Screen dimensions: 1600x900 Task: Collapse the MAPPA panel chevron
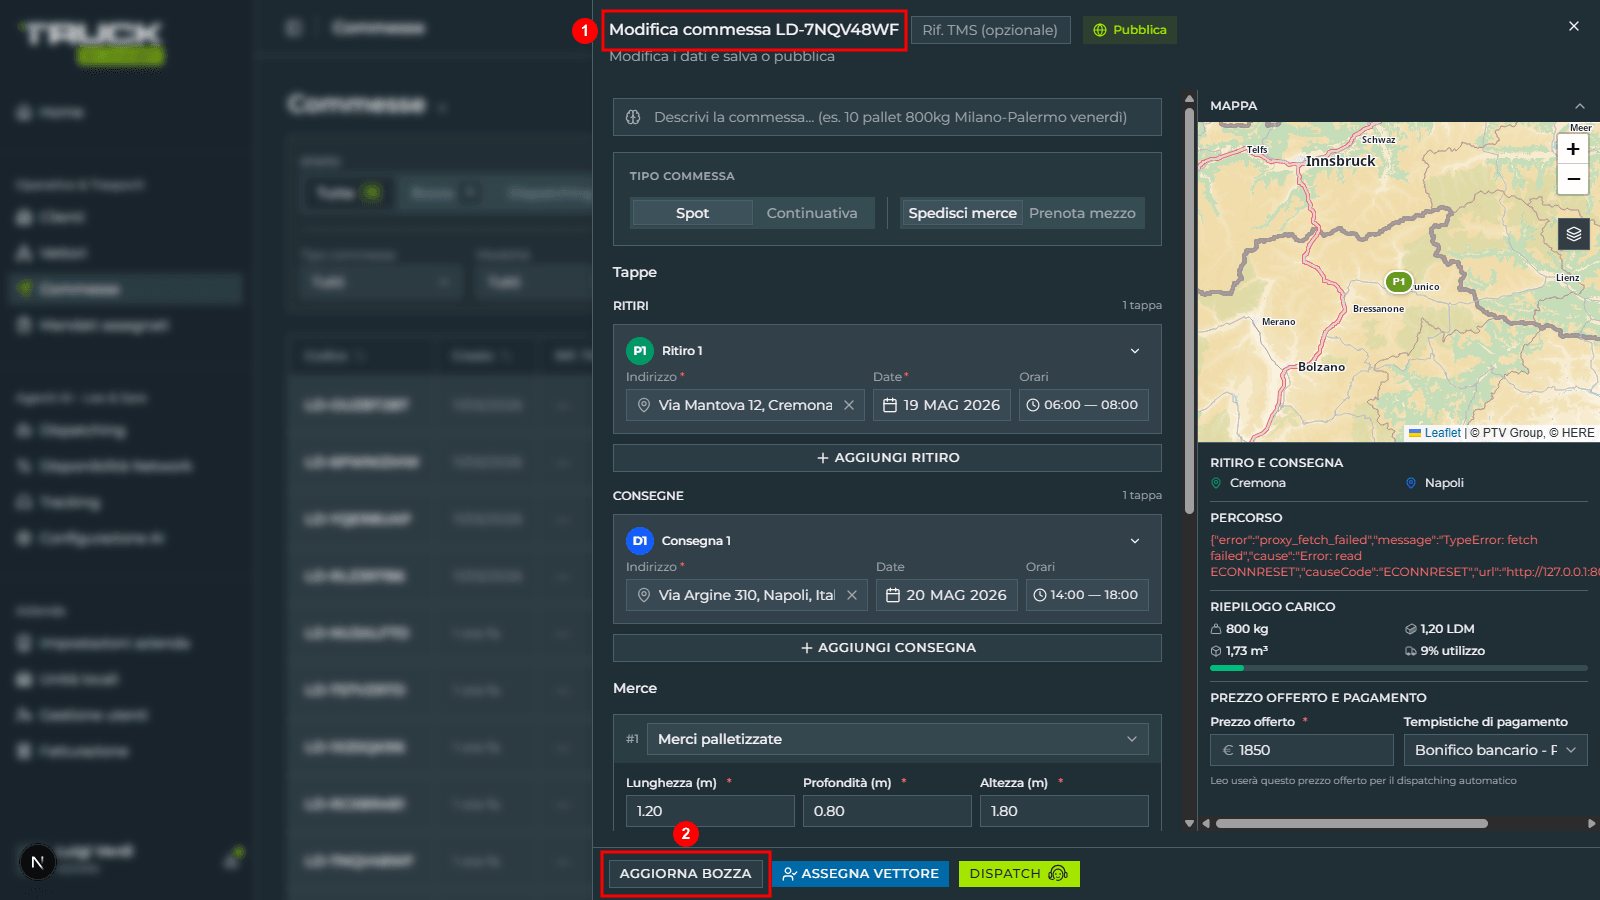click(1580, 106)
